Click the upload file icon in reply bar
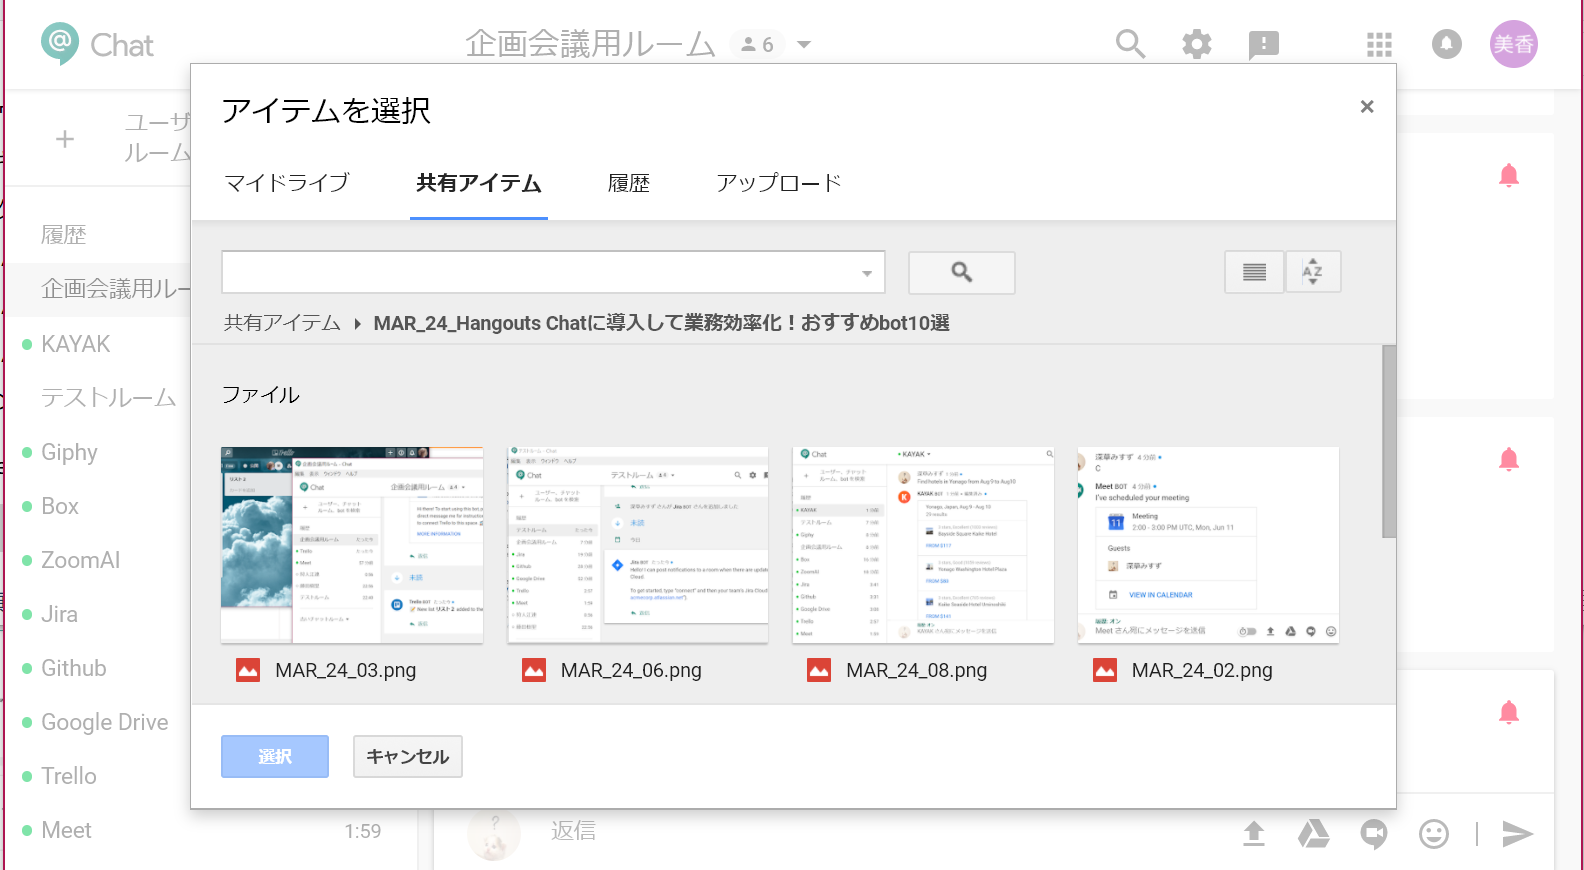 (x=1254, y=833)
